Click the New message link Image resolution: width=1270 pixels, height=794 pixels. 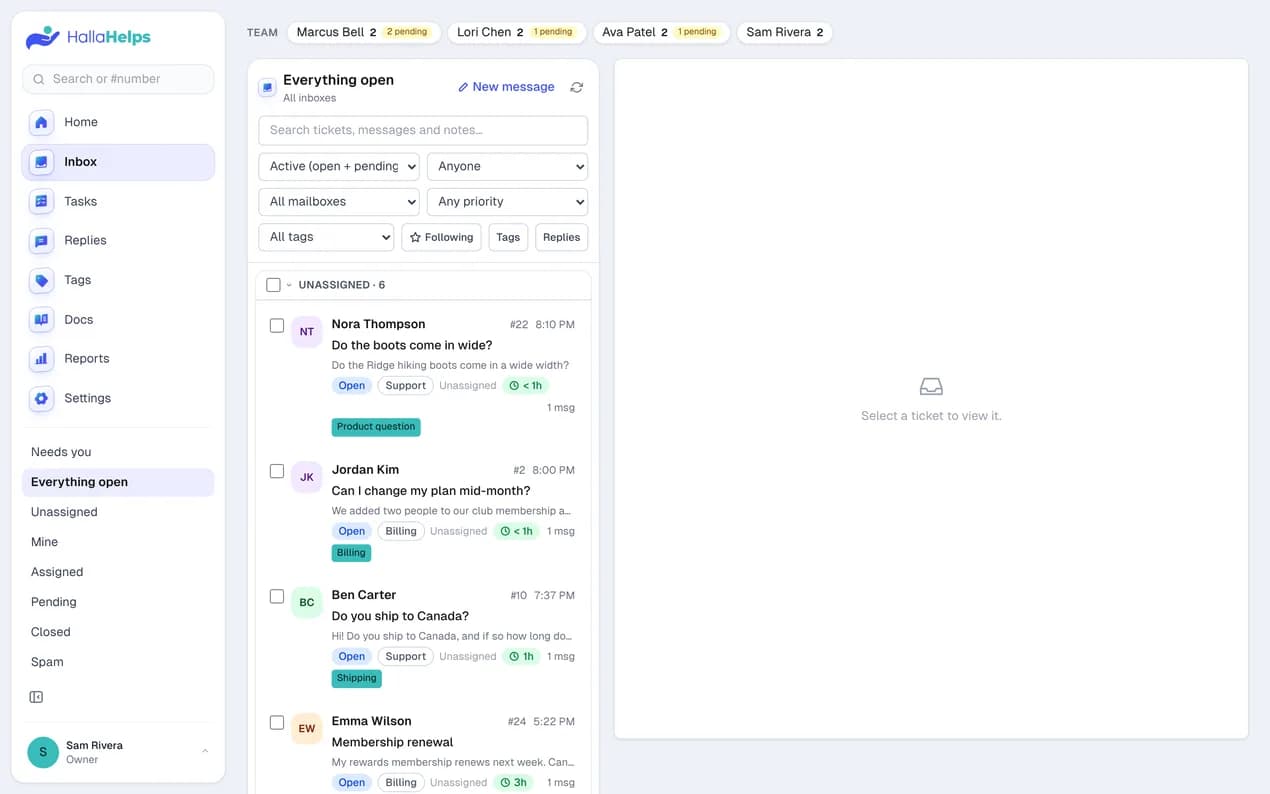[506, 87]
